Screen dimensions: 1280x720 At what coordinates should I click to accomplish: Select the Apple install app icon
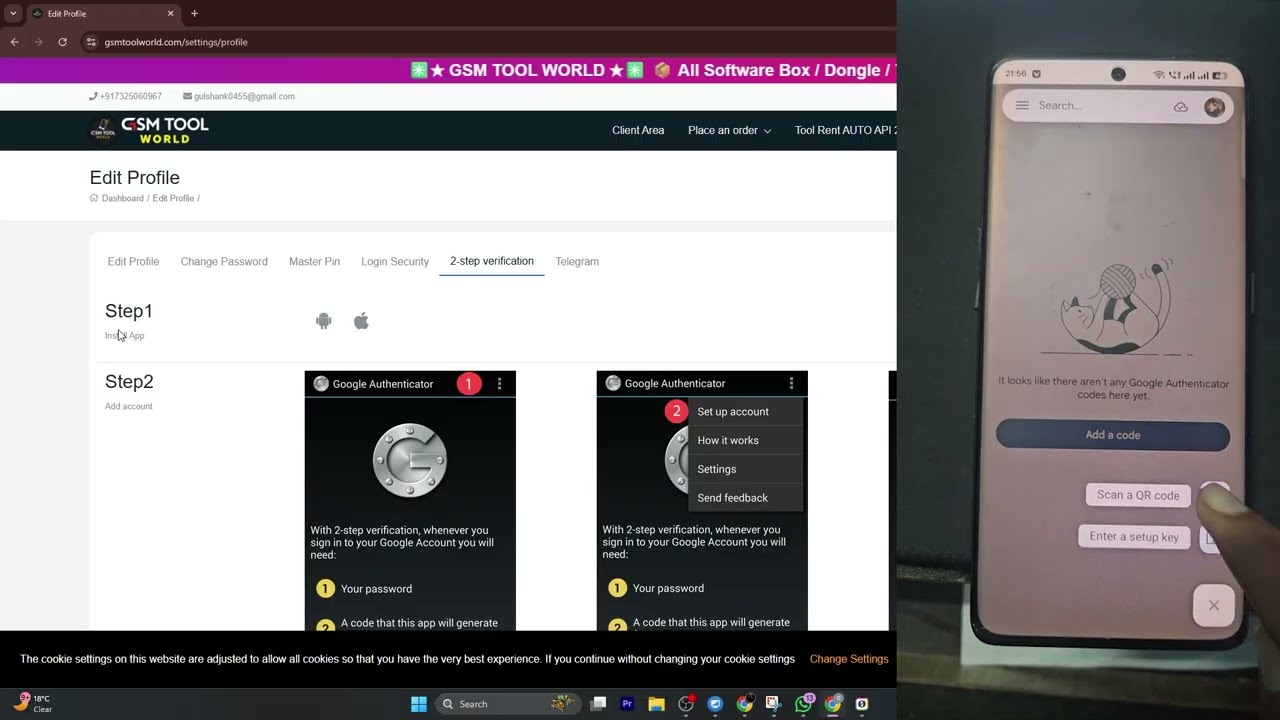[361, 321]
